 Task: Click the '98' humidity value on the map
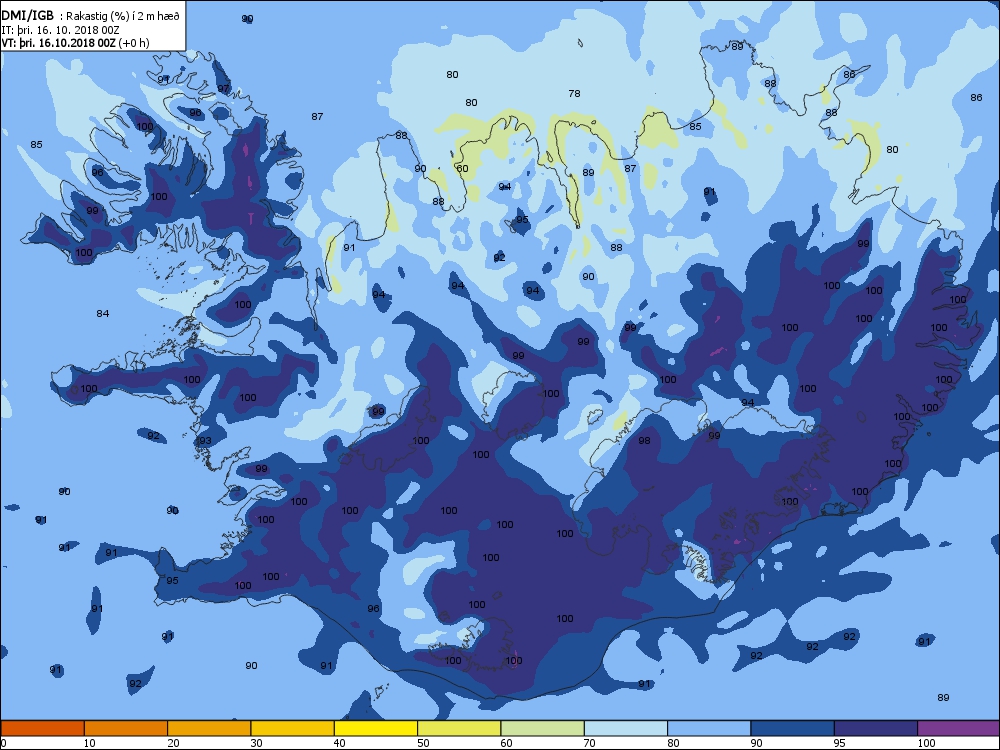click(x=644, y=441)
